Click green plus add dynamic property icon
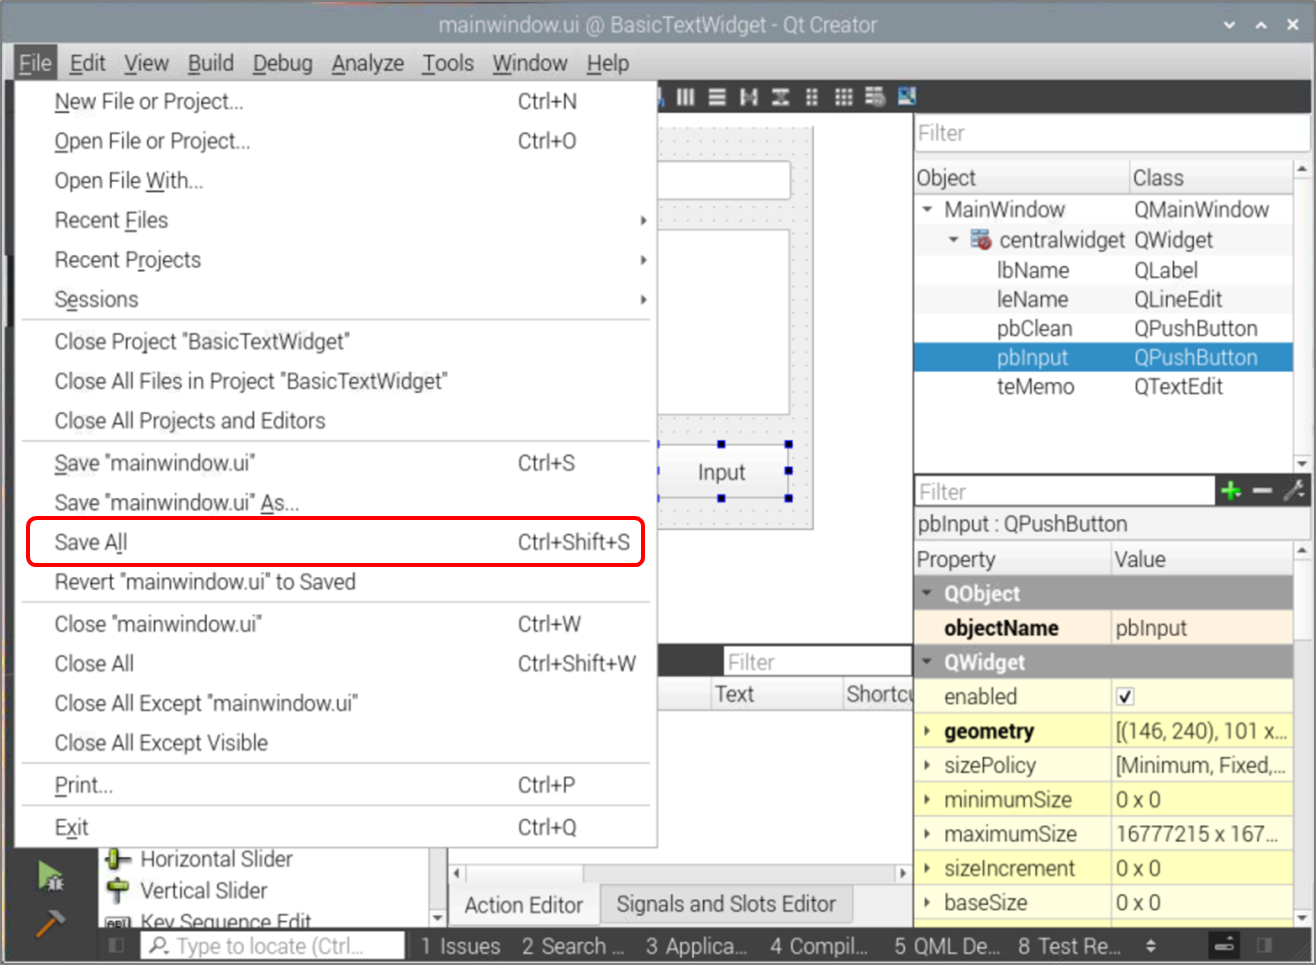Screen dimensions: 1316x965 [1231, 490]
